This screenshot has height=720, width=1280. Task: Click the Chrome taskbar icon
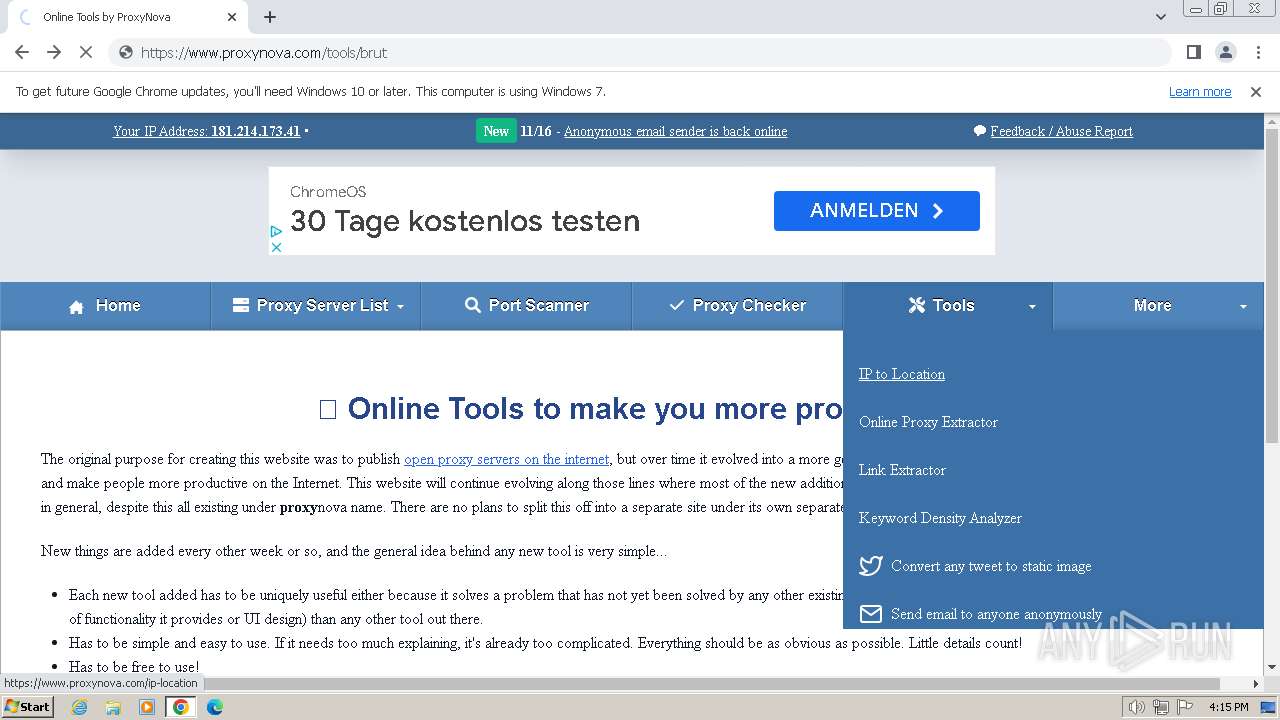click(x=181, y=707)
